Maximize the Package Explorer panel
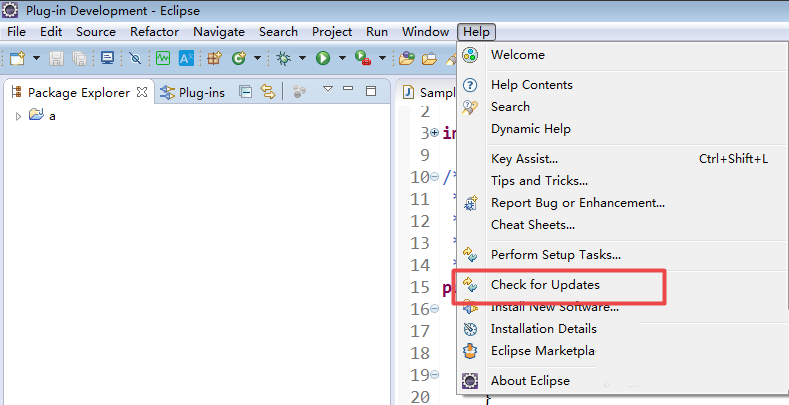 point(371,91)
